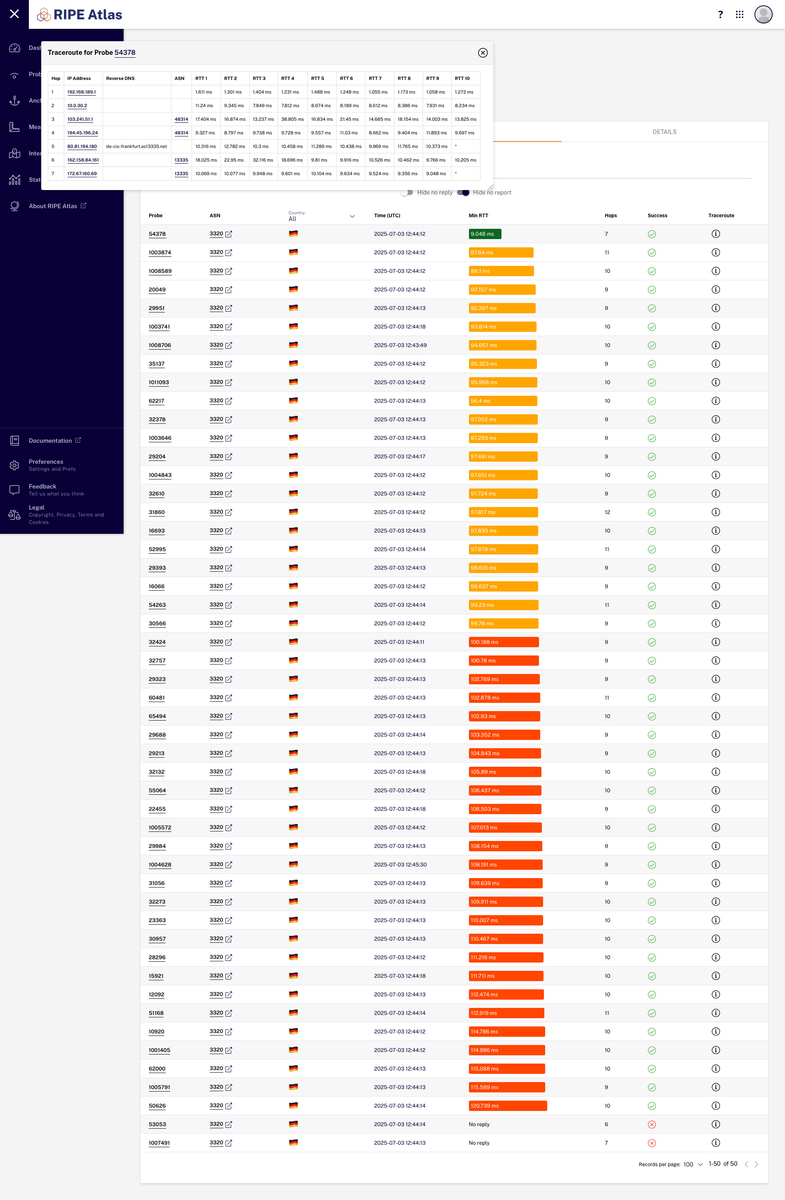Click the user profile avatar
The height and width of the screenshot is (1200, 785).
[x=763, y=14]
